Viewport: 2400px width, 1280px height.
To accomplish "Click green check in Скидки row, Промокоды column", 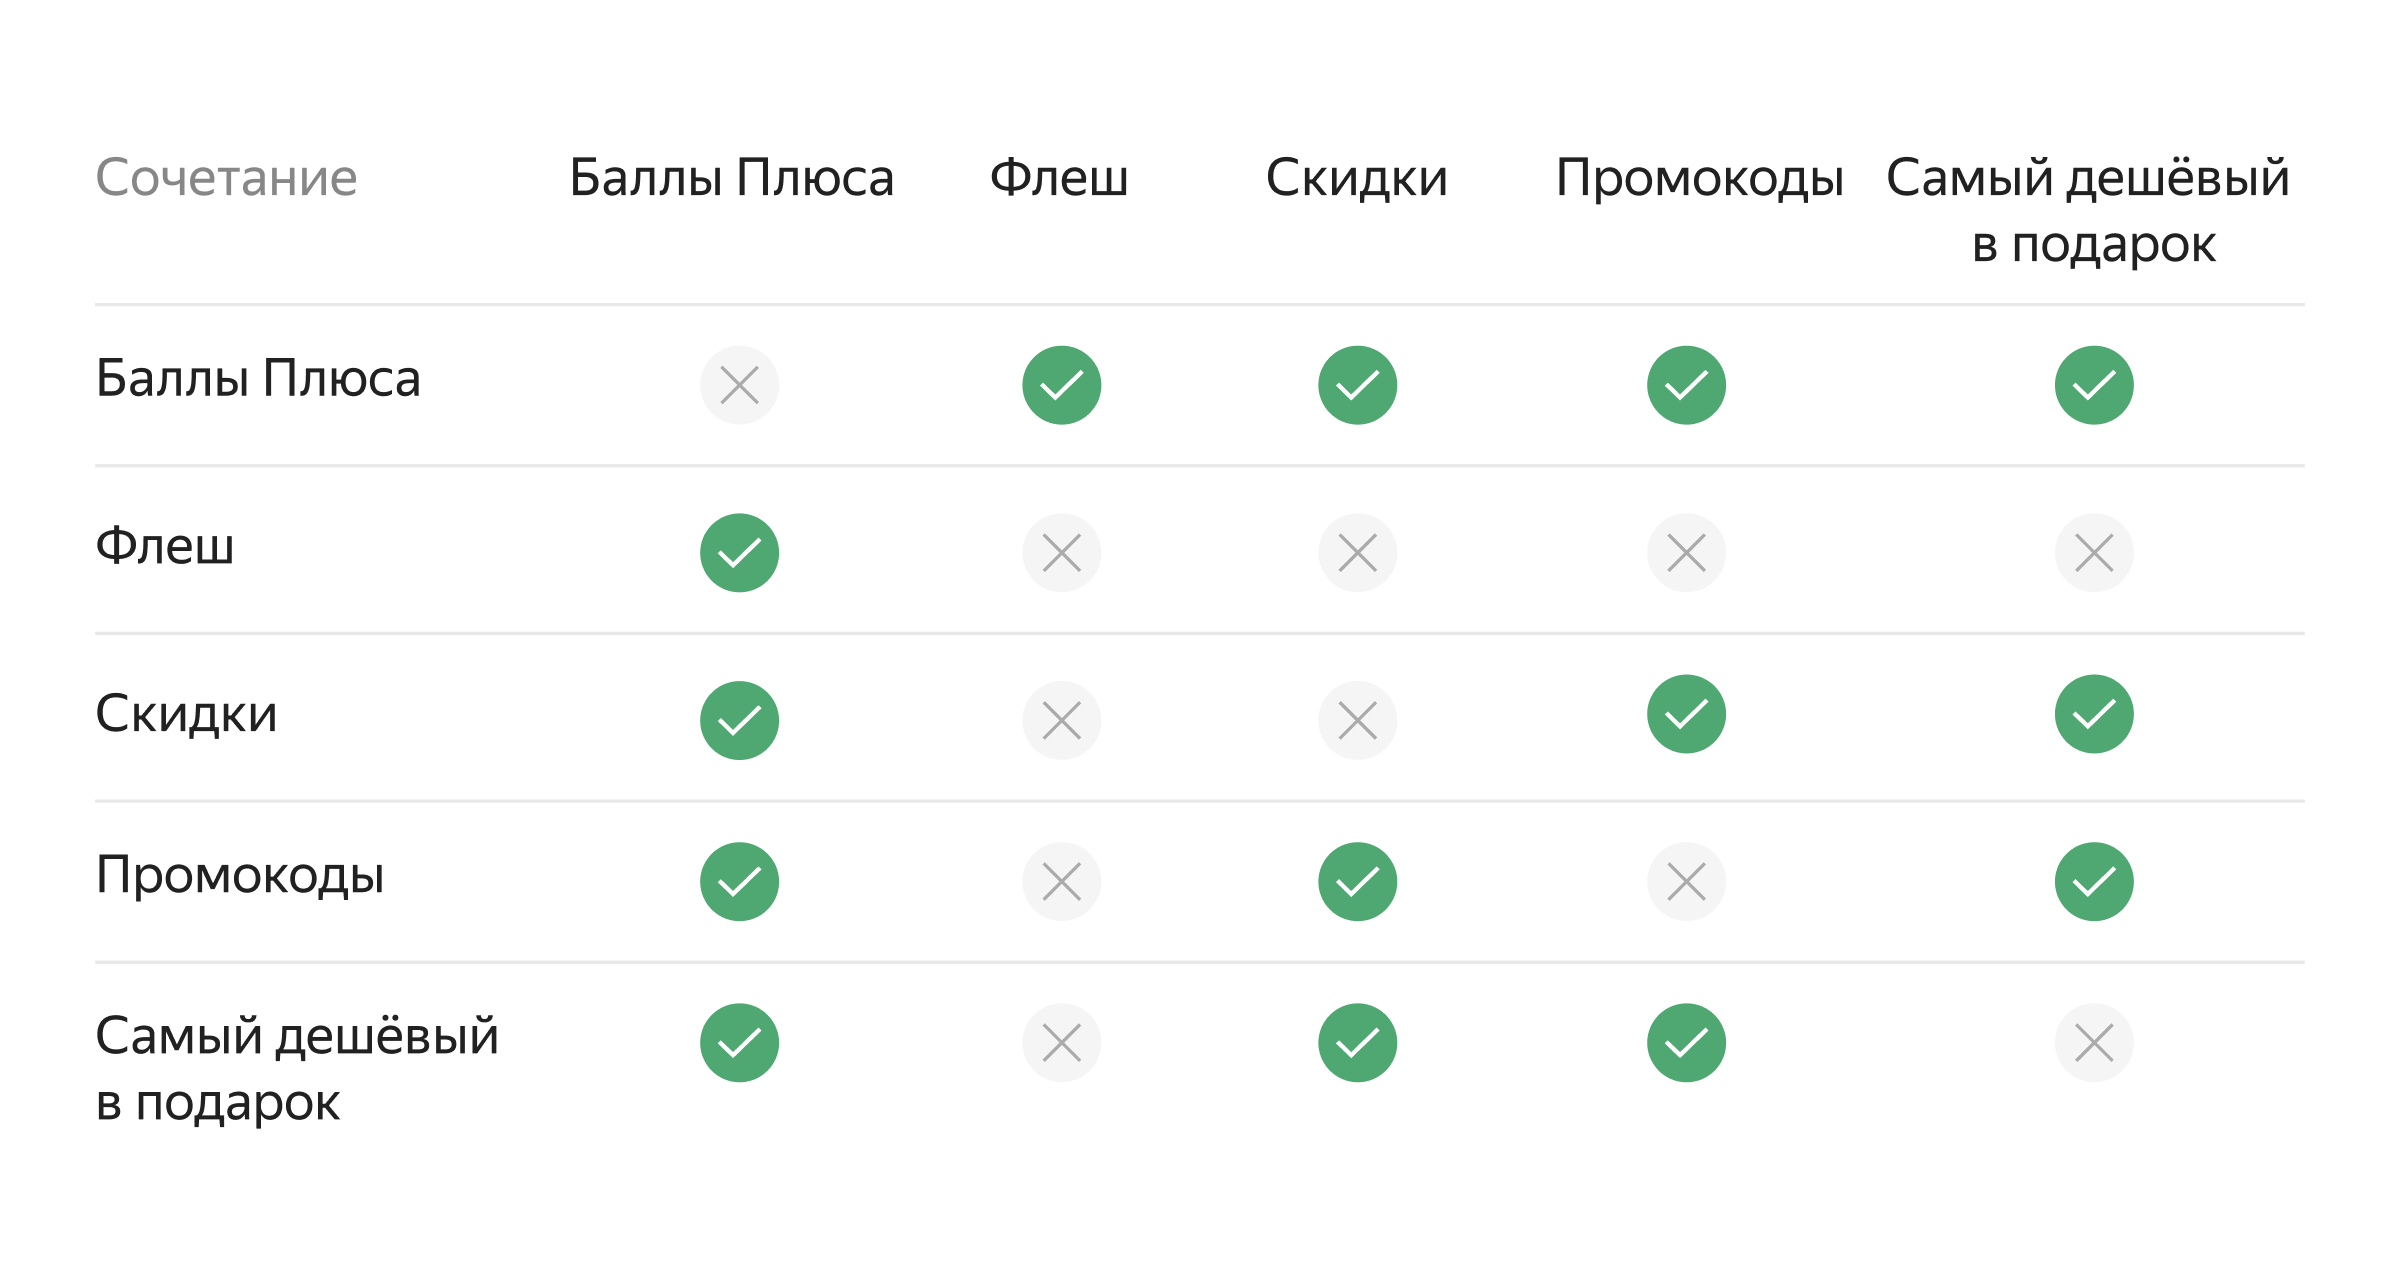I will click(1686, 714).
